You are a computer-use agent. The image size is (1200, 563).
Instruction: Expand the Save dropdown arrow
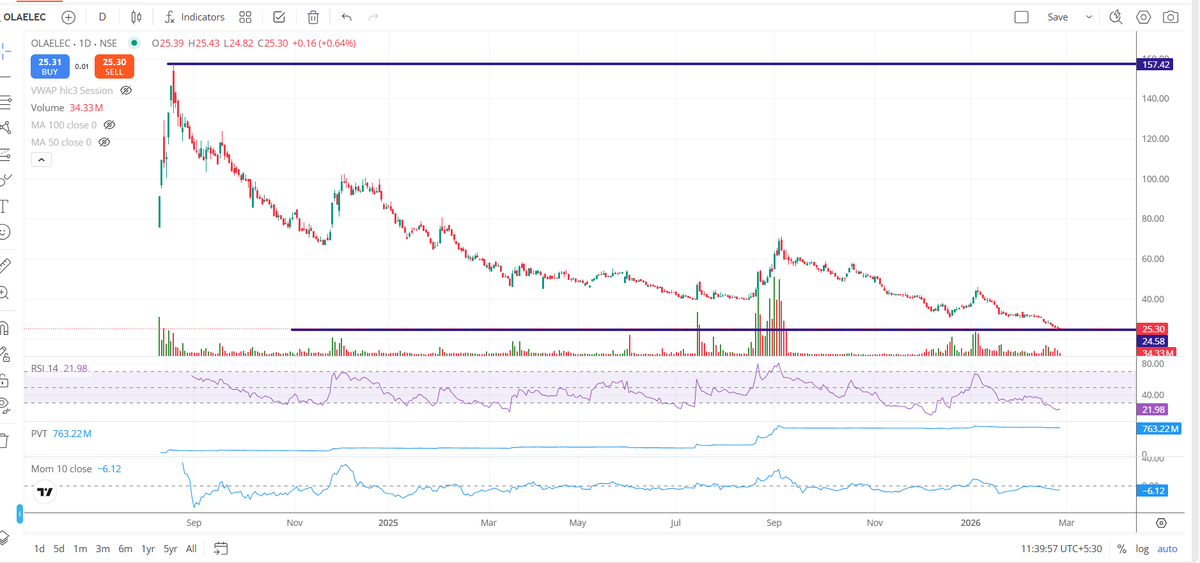click(1089, 17)
